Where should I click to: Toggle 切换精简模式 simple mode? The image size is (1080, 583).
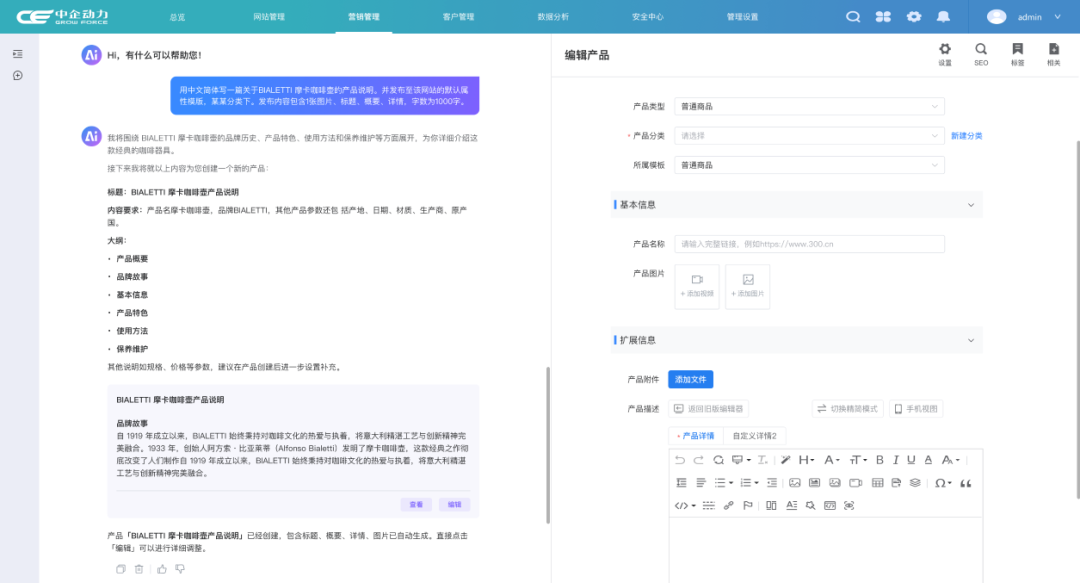tap(847, 409)
